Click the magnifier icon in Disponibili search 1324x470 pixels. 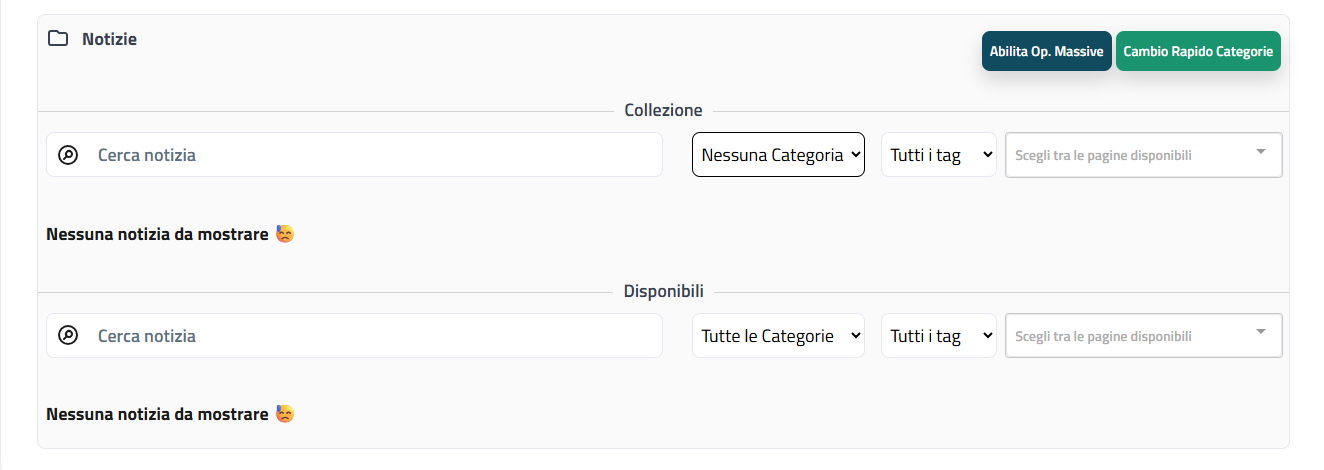(x=68, y=336)
